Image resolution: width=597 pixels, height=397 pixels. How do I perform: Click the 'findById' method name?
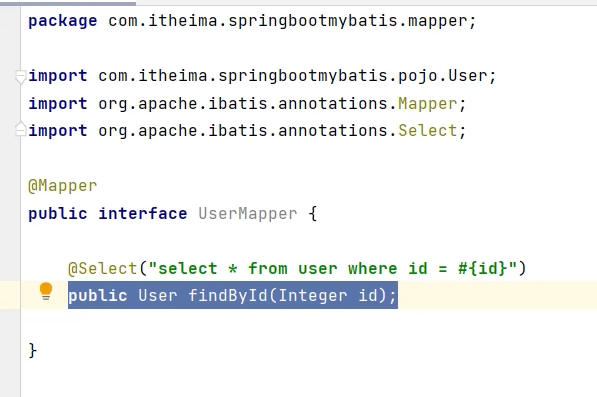228,295
